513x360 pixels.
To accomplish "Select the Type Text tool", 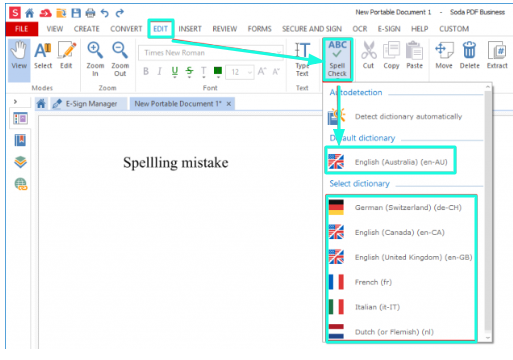I will coord(302,59).
